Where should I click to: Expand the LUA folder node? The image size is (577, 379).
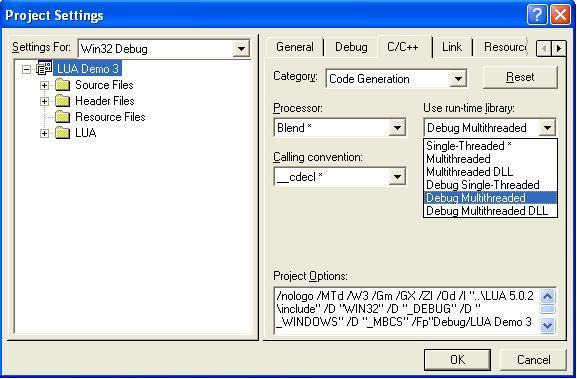pos(44,133)
